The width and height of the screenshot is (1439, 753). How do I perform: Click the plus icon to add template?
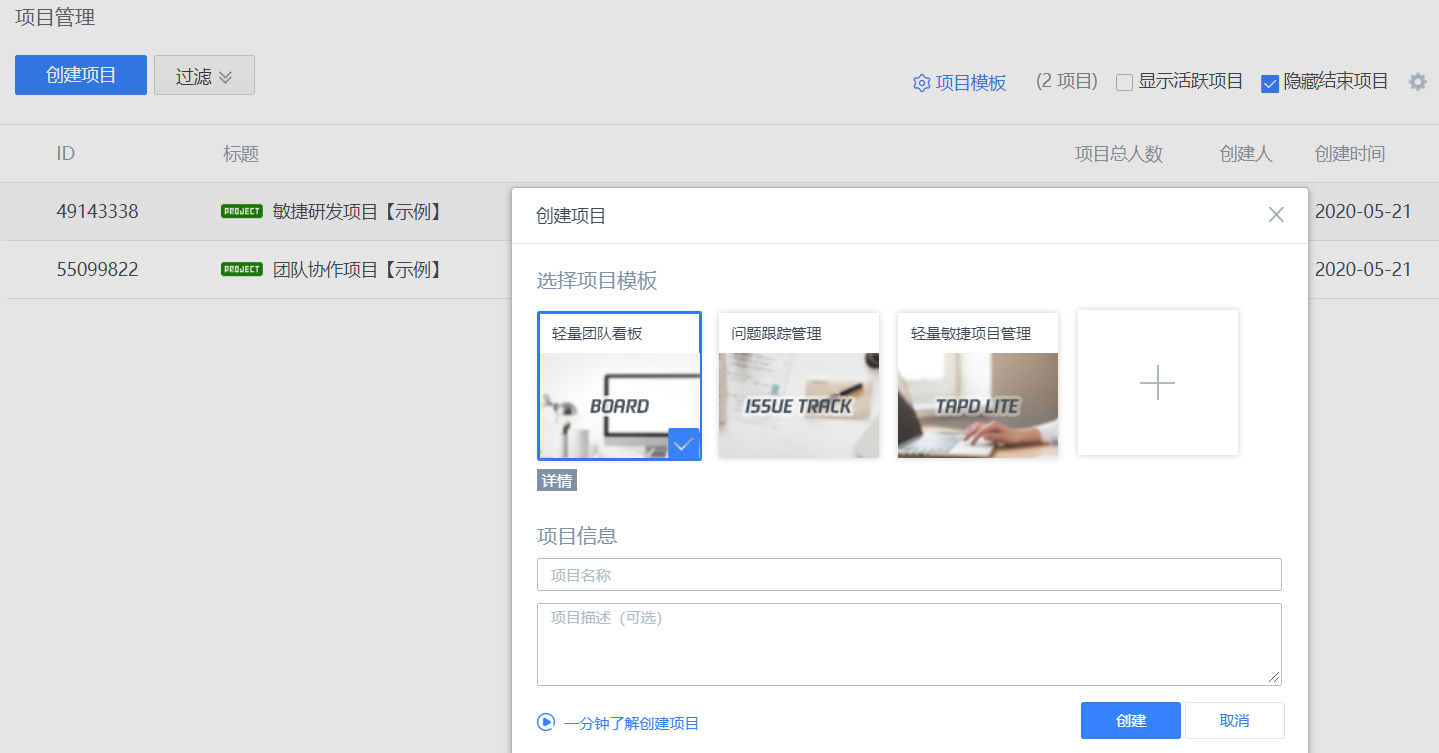1157,383
